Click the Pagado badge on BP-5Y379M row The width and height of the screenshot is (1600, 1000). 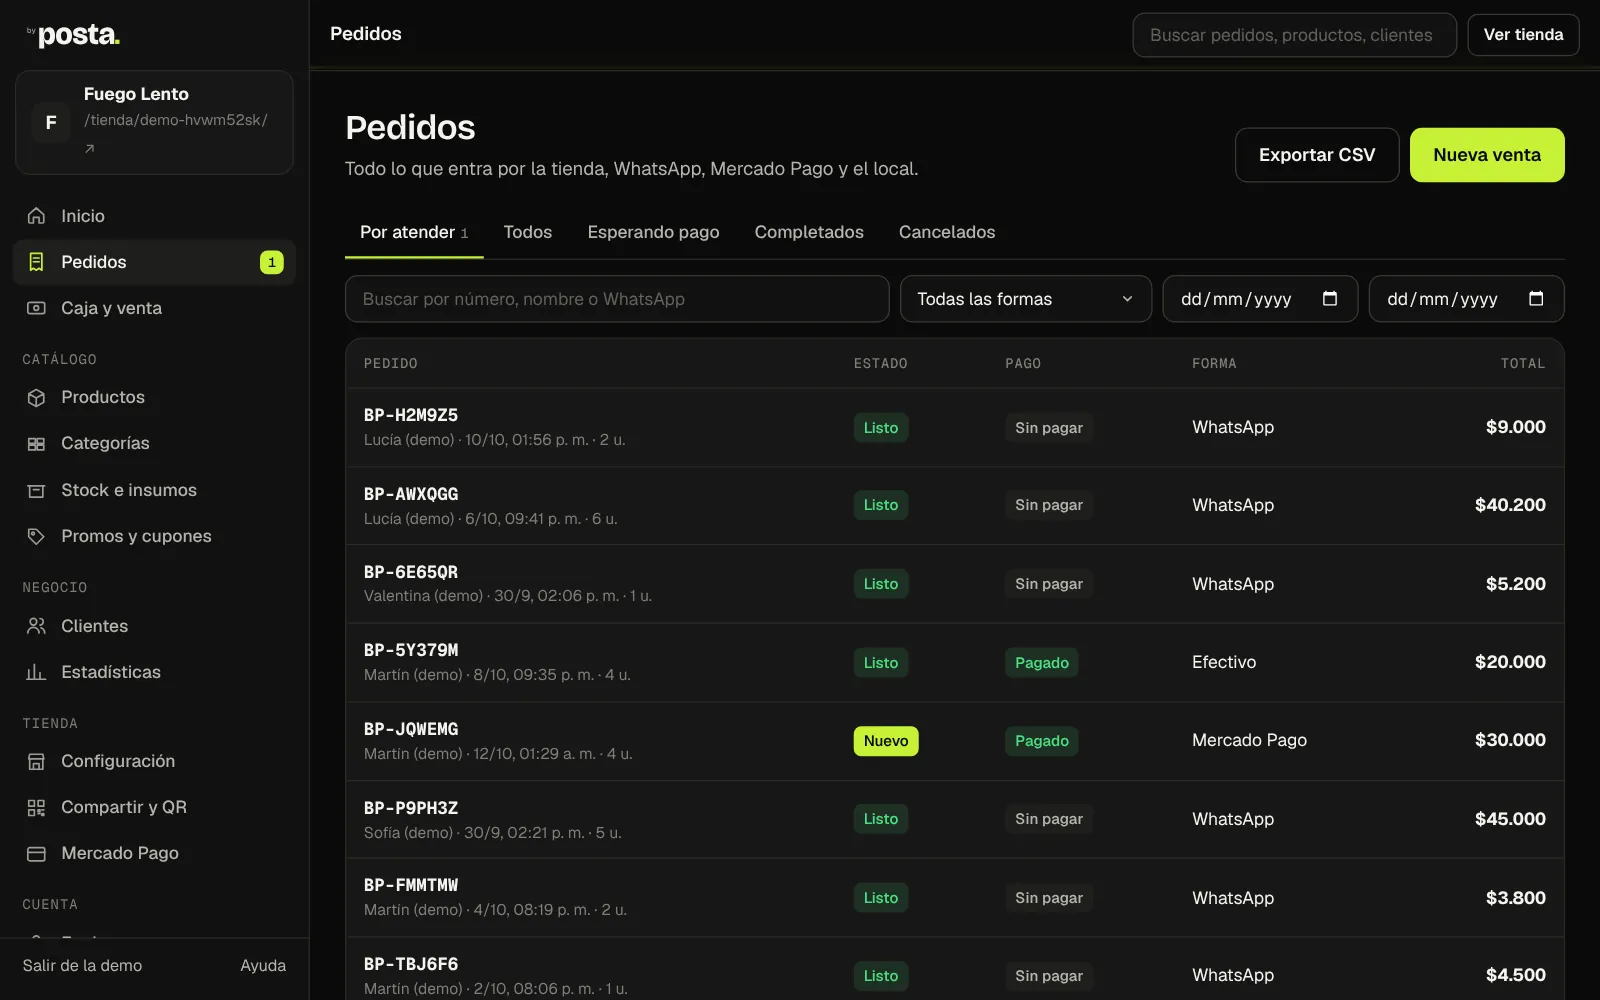[1042, 663]
